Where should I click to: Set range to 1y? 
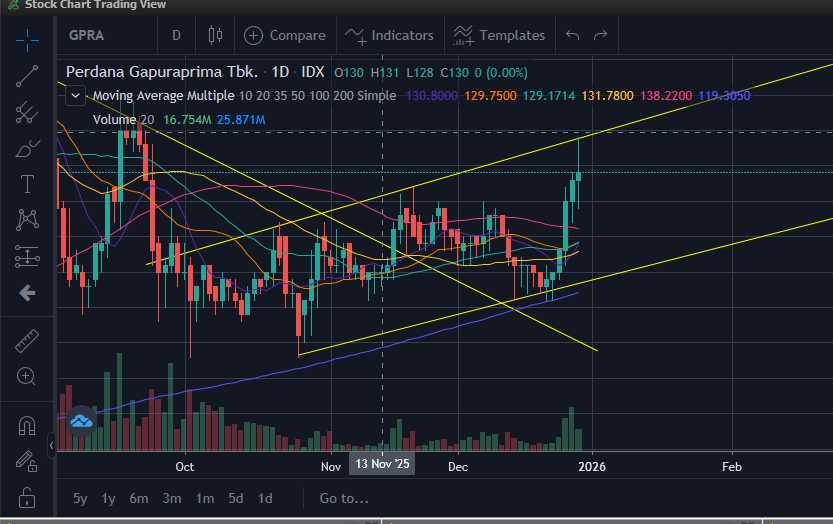(108, 498)
